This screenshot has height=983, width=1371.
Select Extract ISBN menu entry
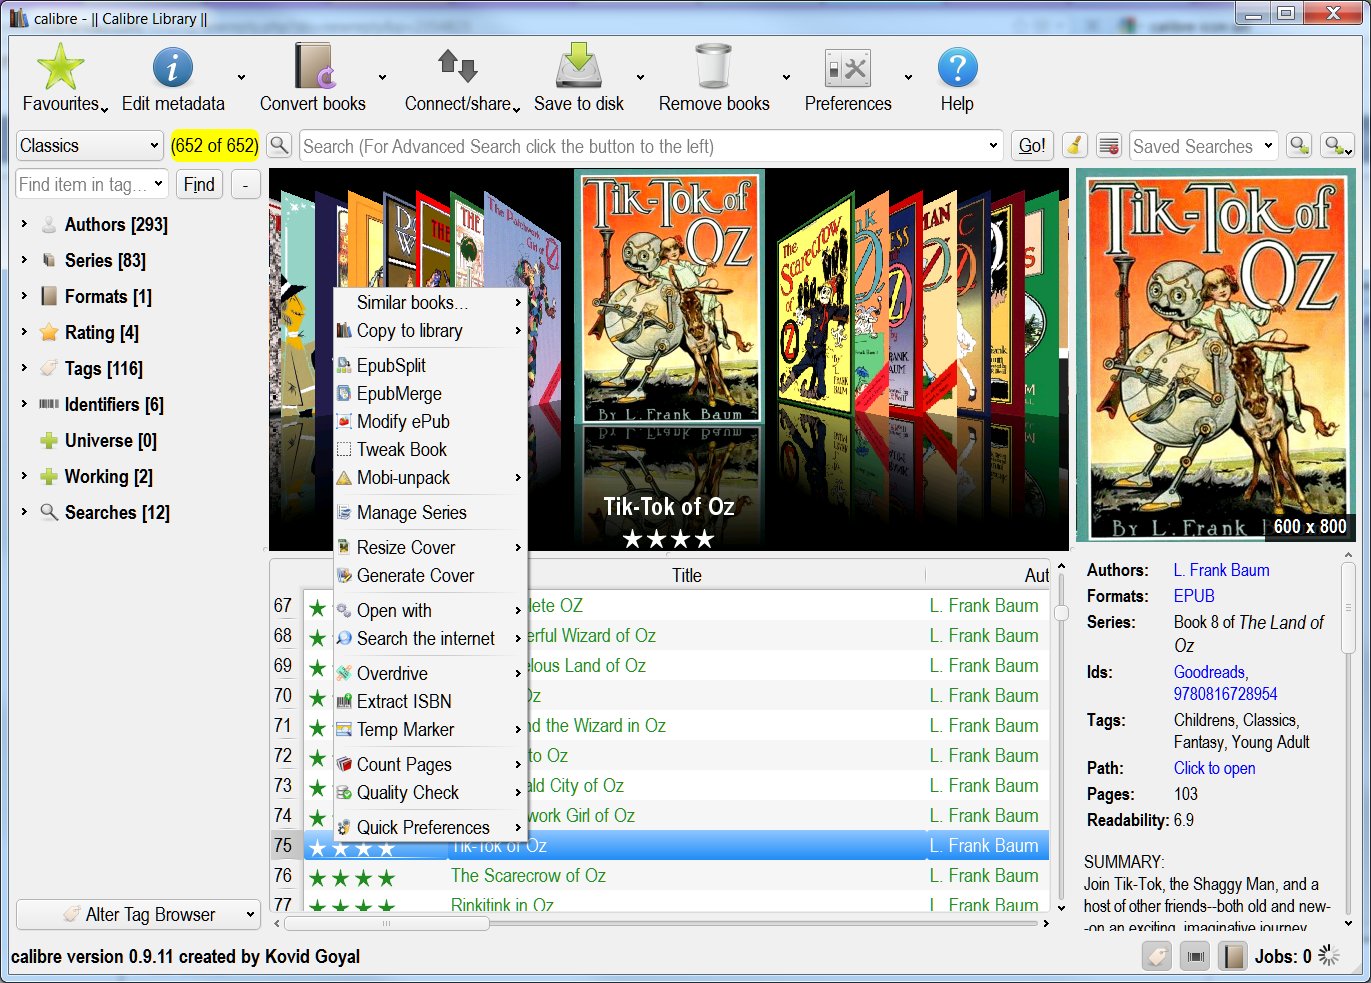[430, 702]
